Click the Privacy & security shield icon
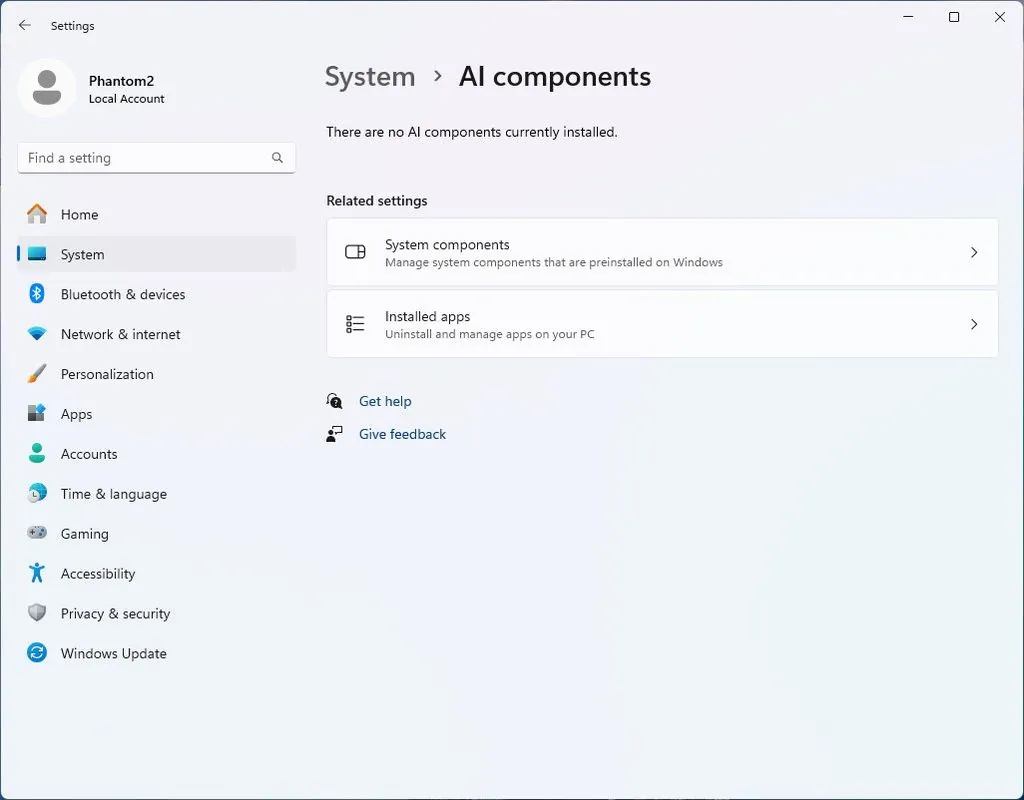Image resolution: width=1024 pixels, height=800 pixels. (37, 613)
